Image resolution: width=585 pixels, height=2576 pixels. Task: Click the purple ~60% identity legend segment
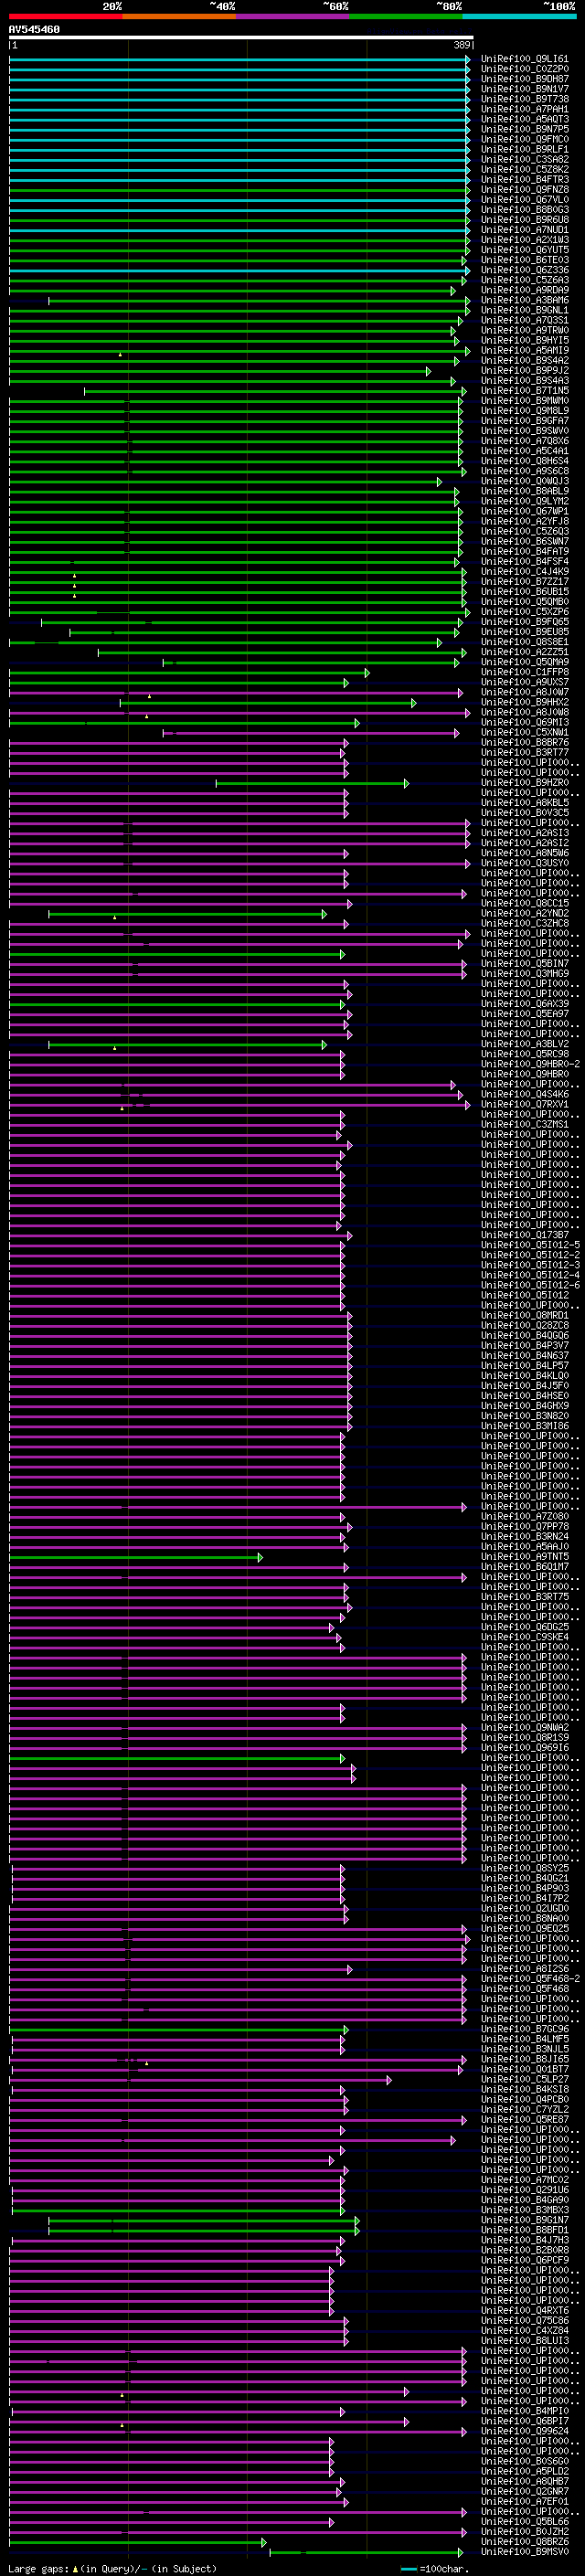pyautogui.click(x=292, y=16)
